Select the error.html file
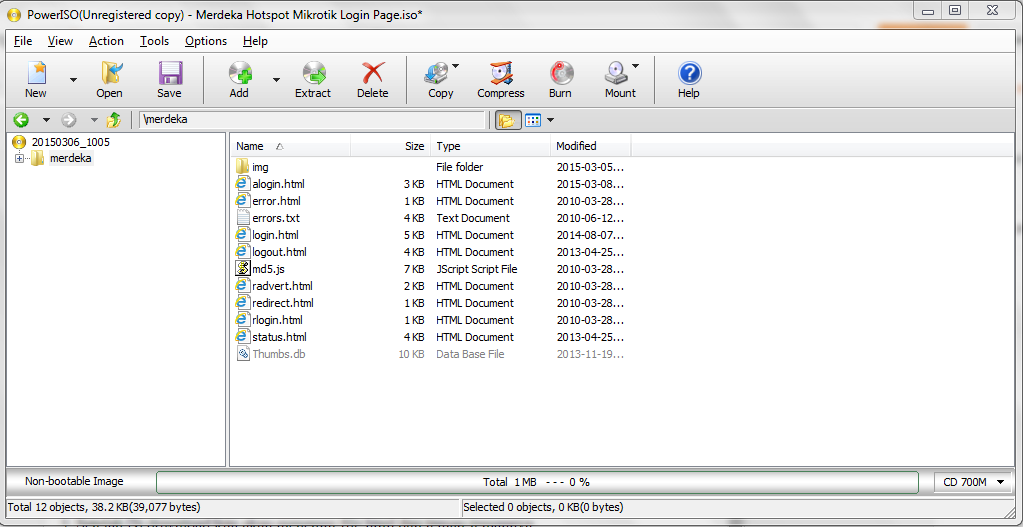Screen dimensions: 1023x527 [x=276, y=201]
